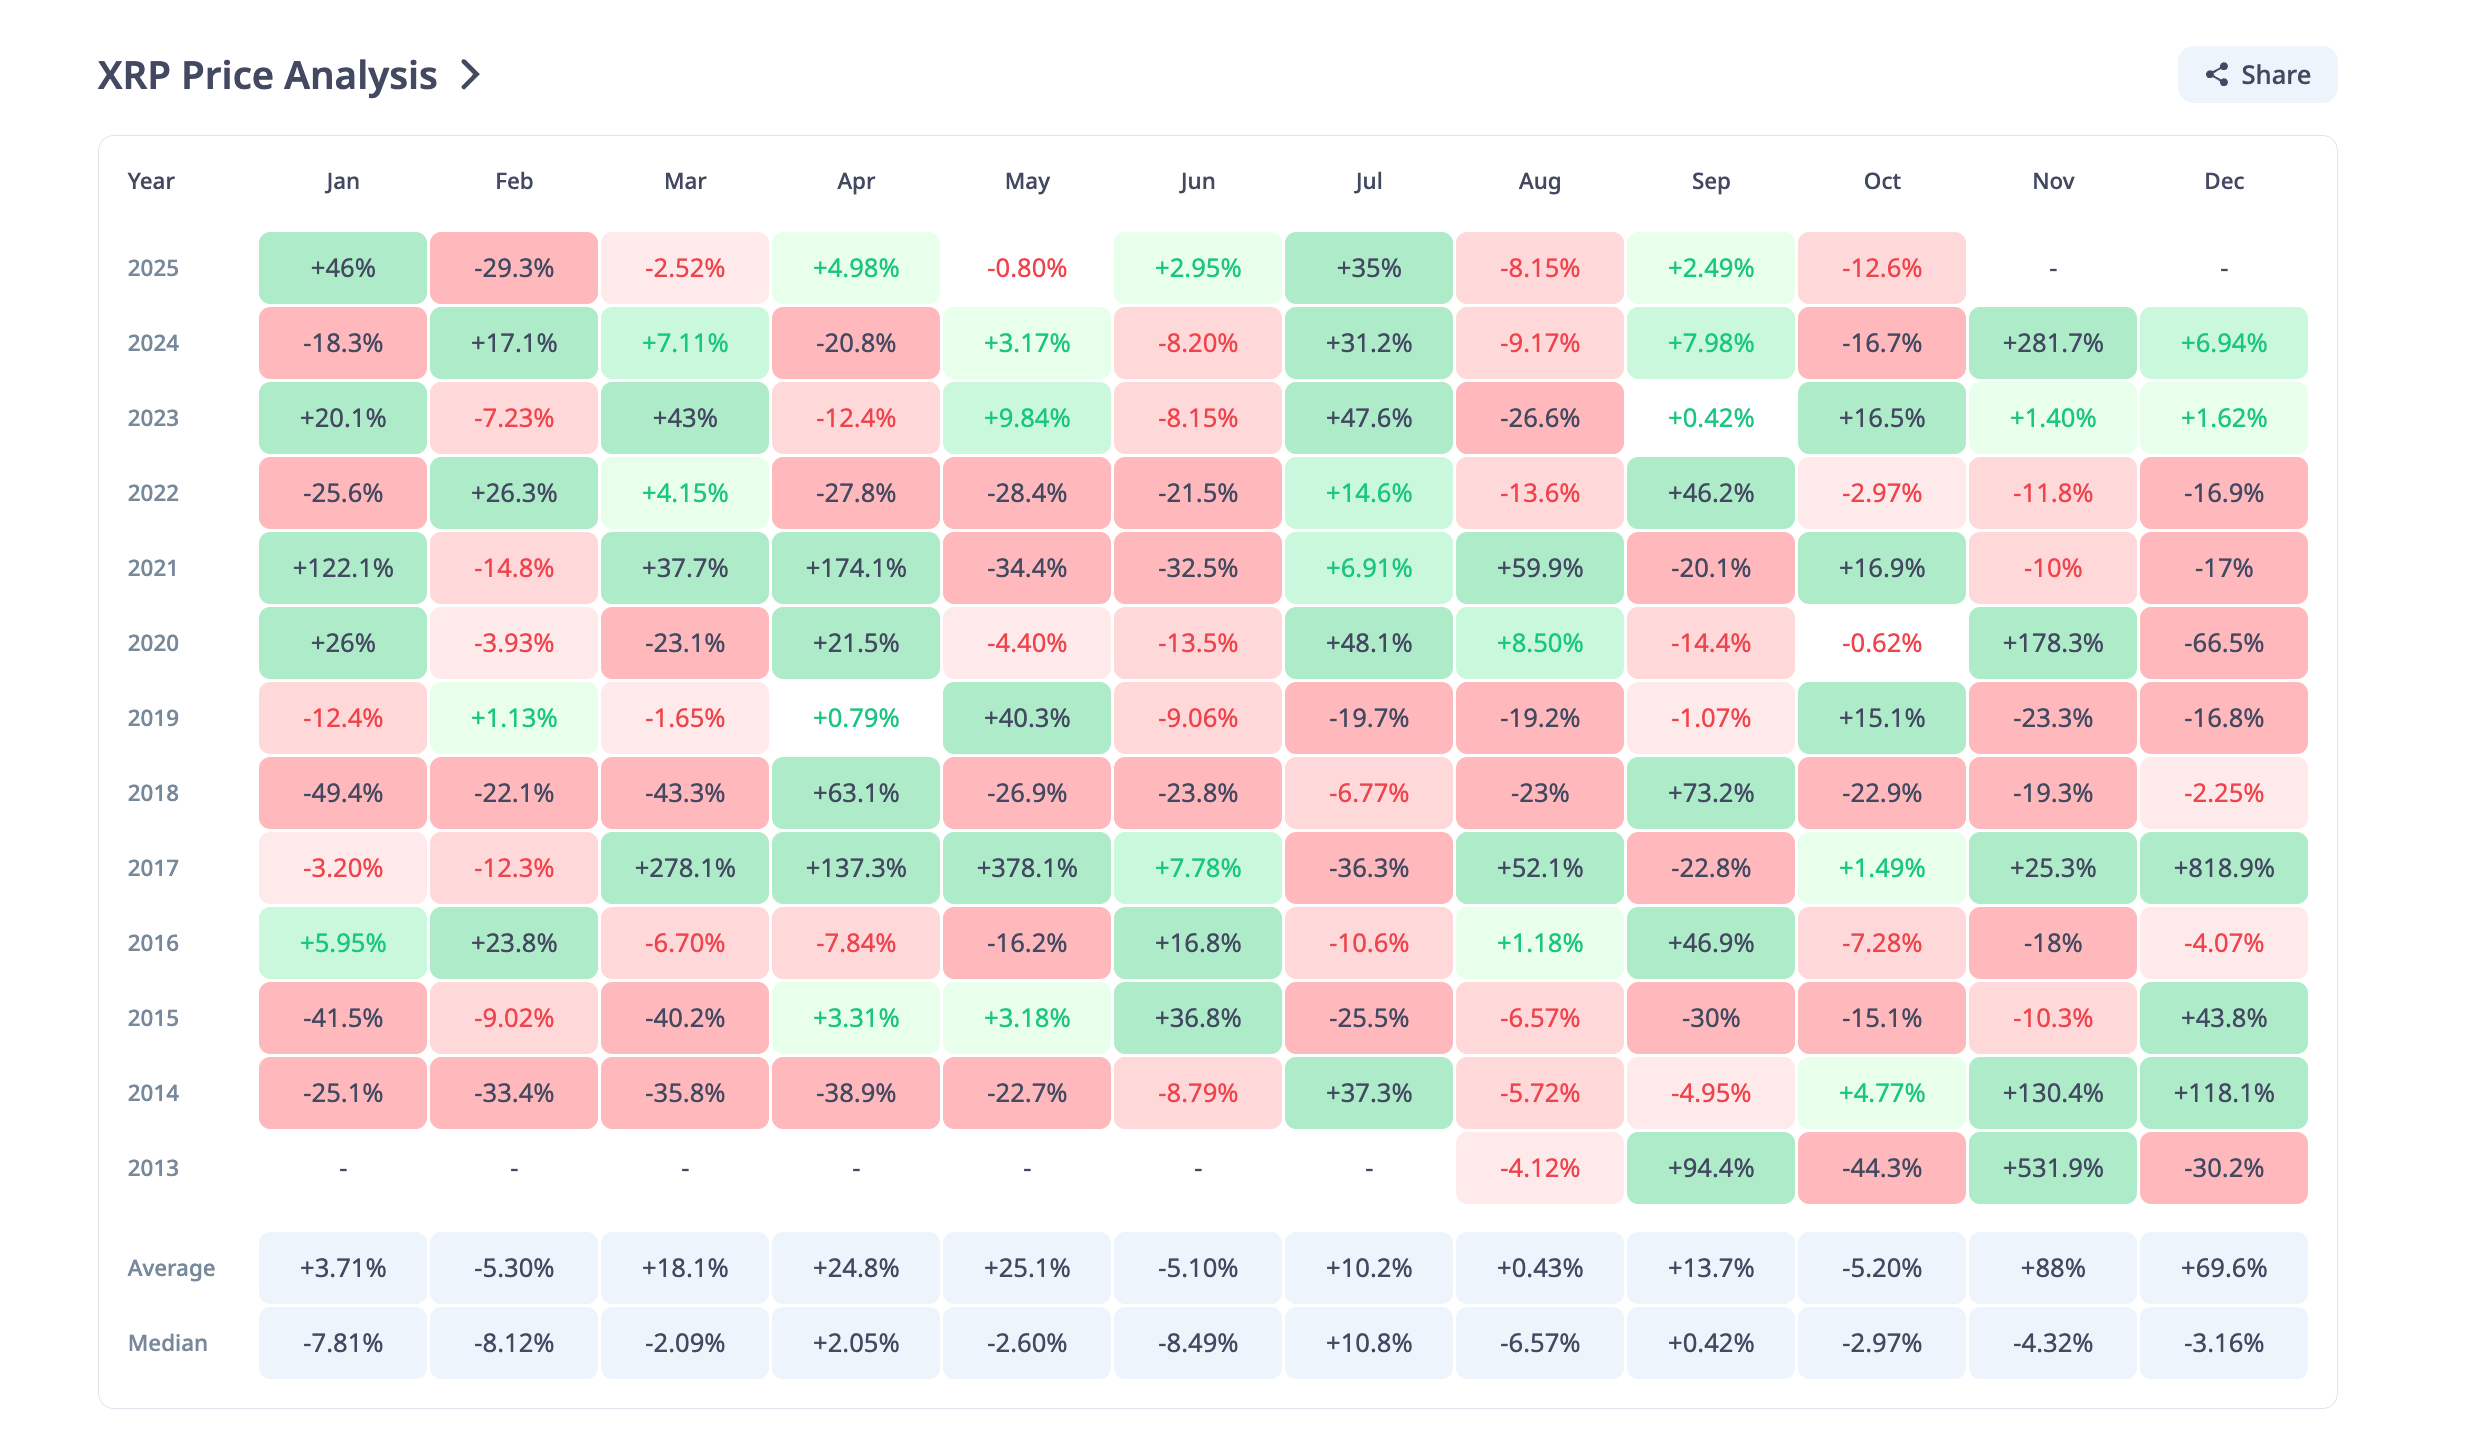Expand the chevron next to XRP Price Analysis
The image size is (2480, 1452).
470,74
